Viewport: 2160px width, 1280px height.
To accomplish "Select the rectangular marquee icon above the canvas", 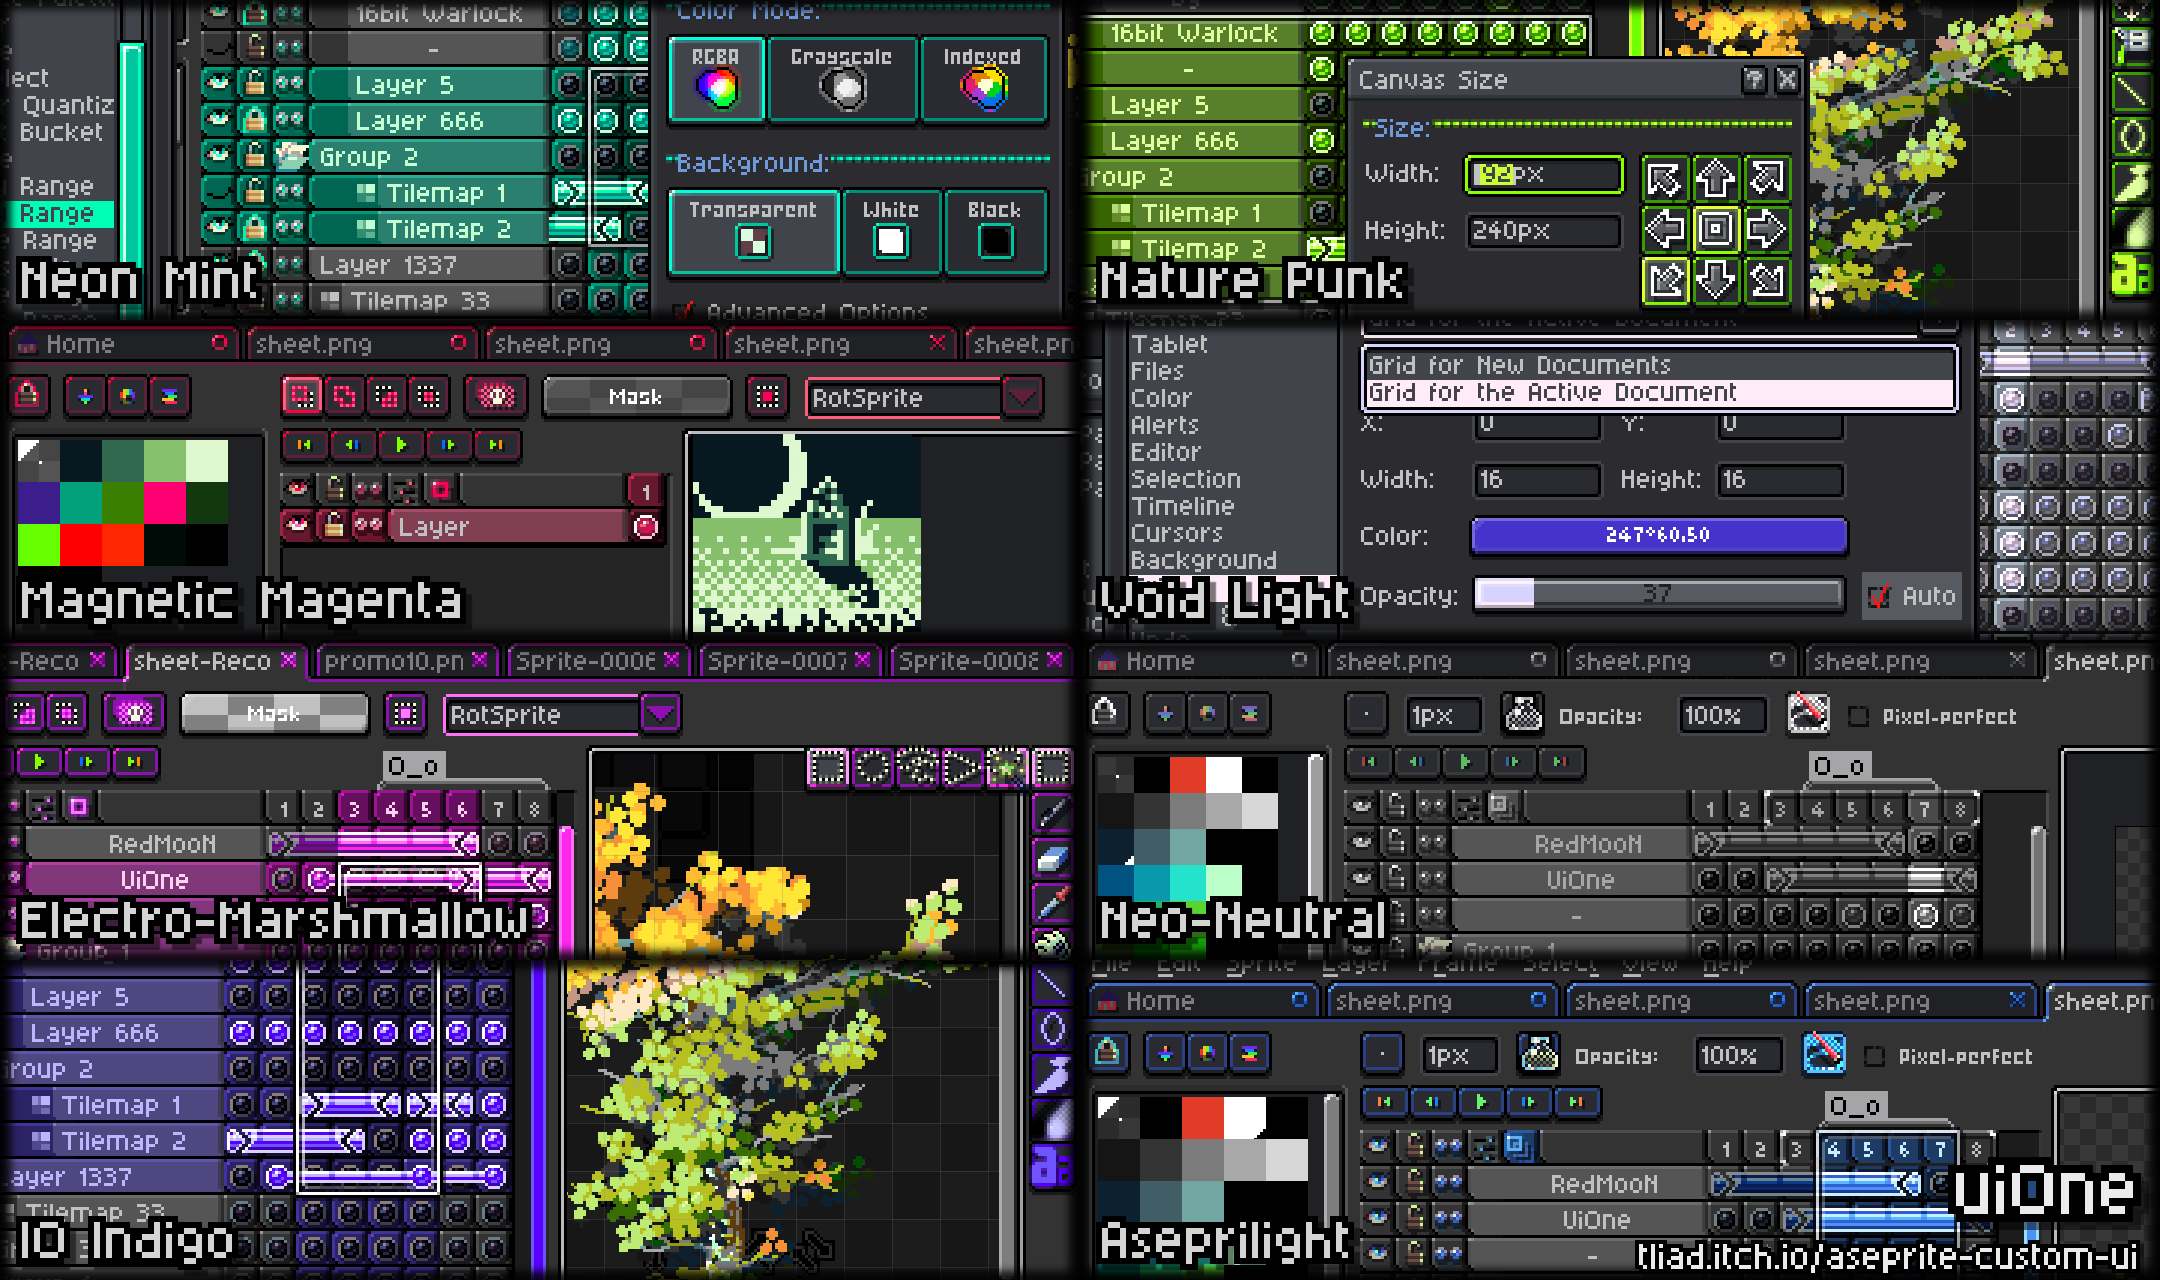I will point(828,768).
